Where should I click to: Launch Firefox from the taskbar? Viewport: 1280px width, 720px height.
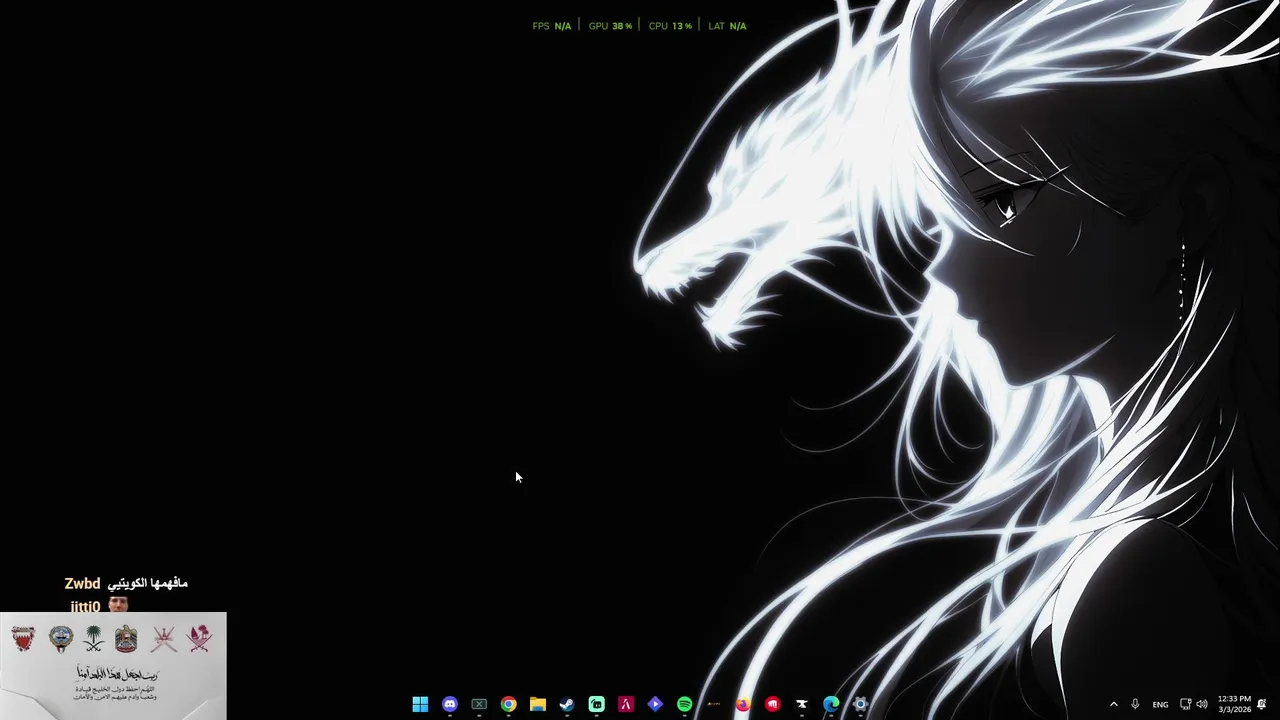pos(743,704)
